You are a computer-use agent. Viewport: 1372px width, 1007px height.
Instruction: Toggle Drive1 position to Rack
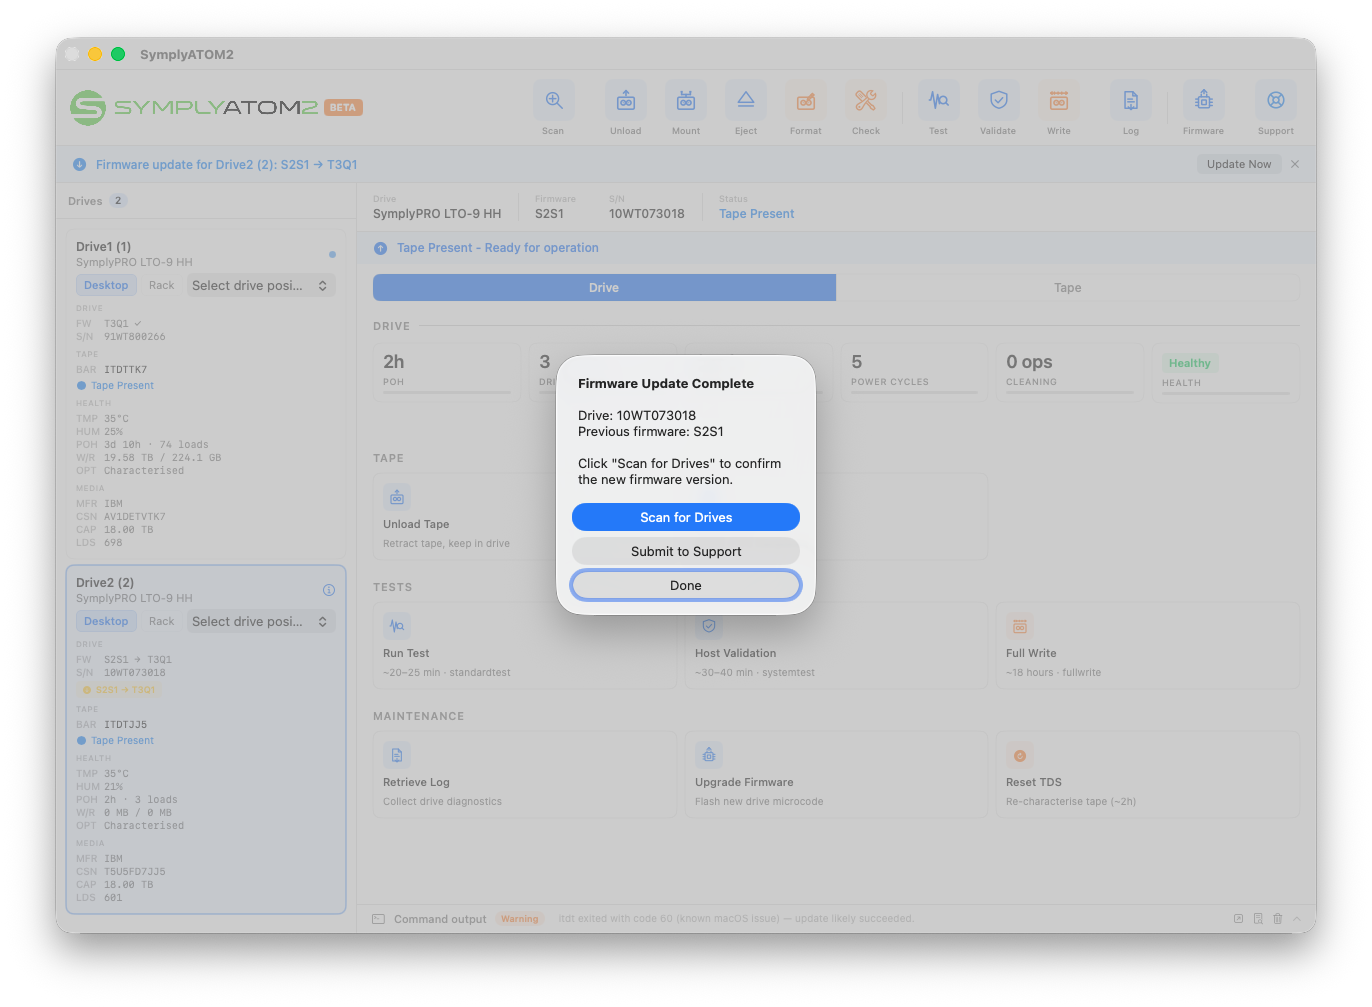[162, 286]
